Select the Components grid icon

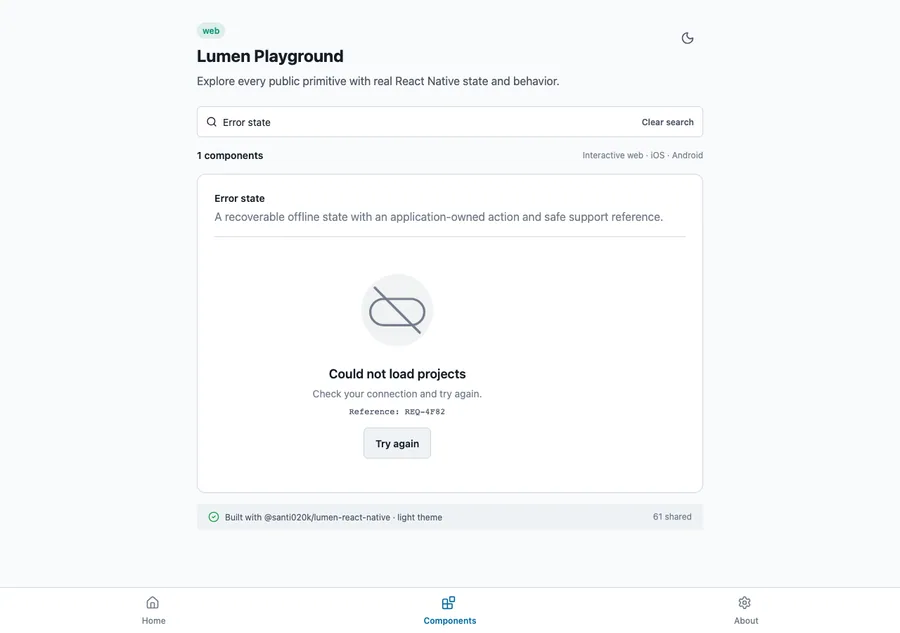coord(449,603)
